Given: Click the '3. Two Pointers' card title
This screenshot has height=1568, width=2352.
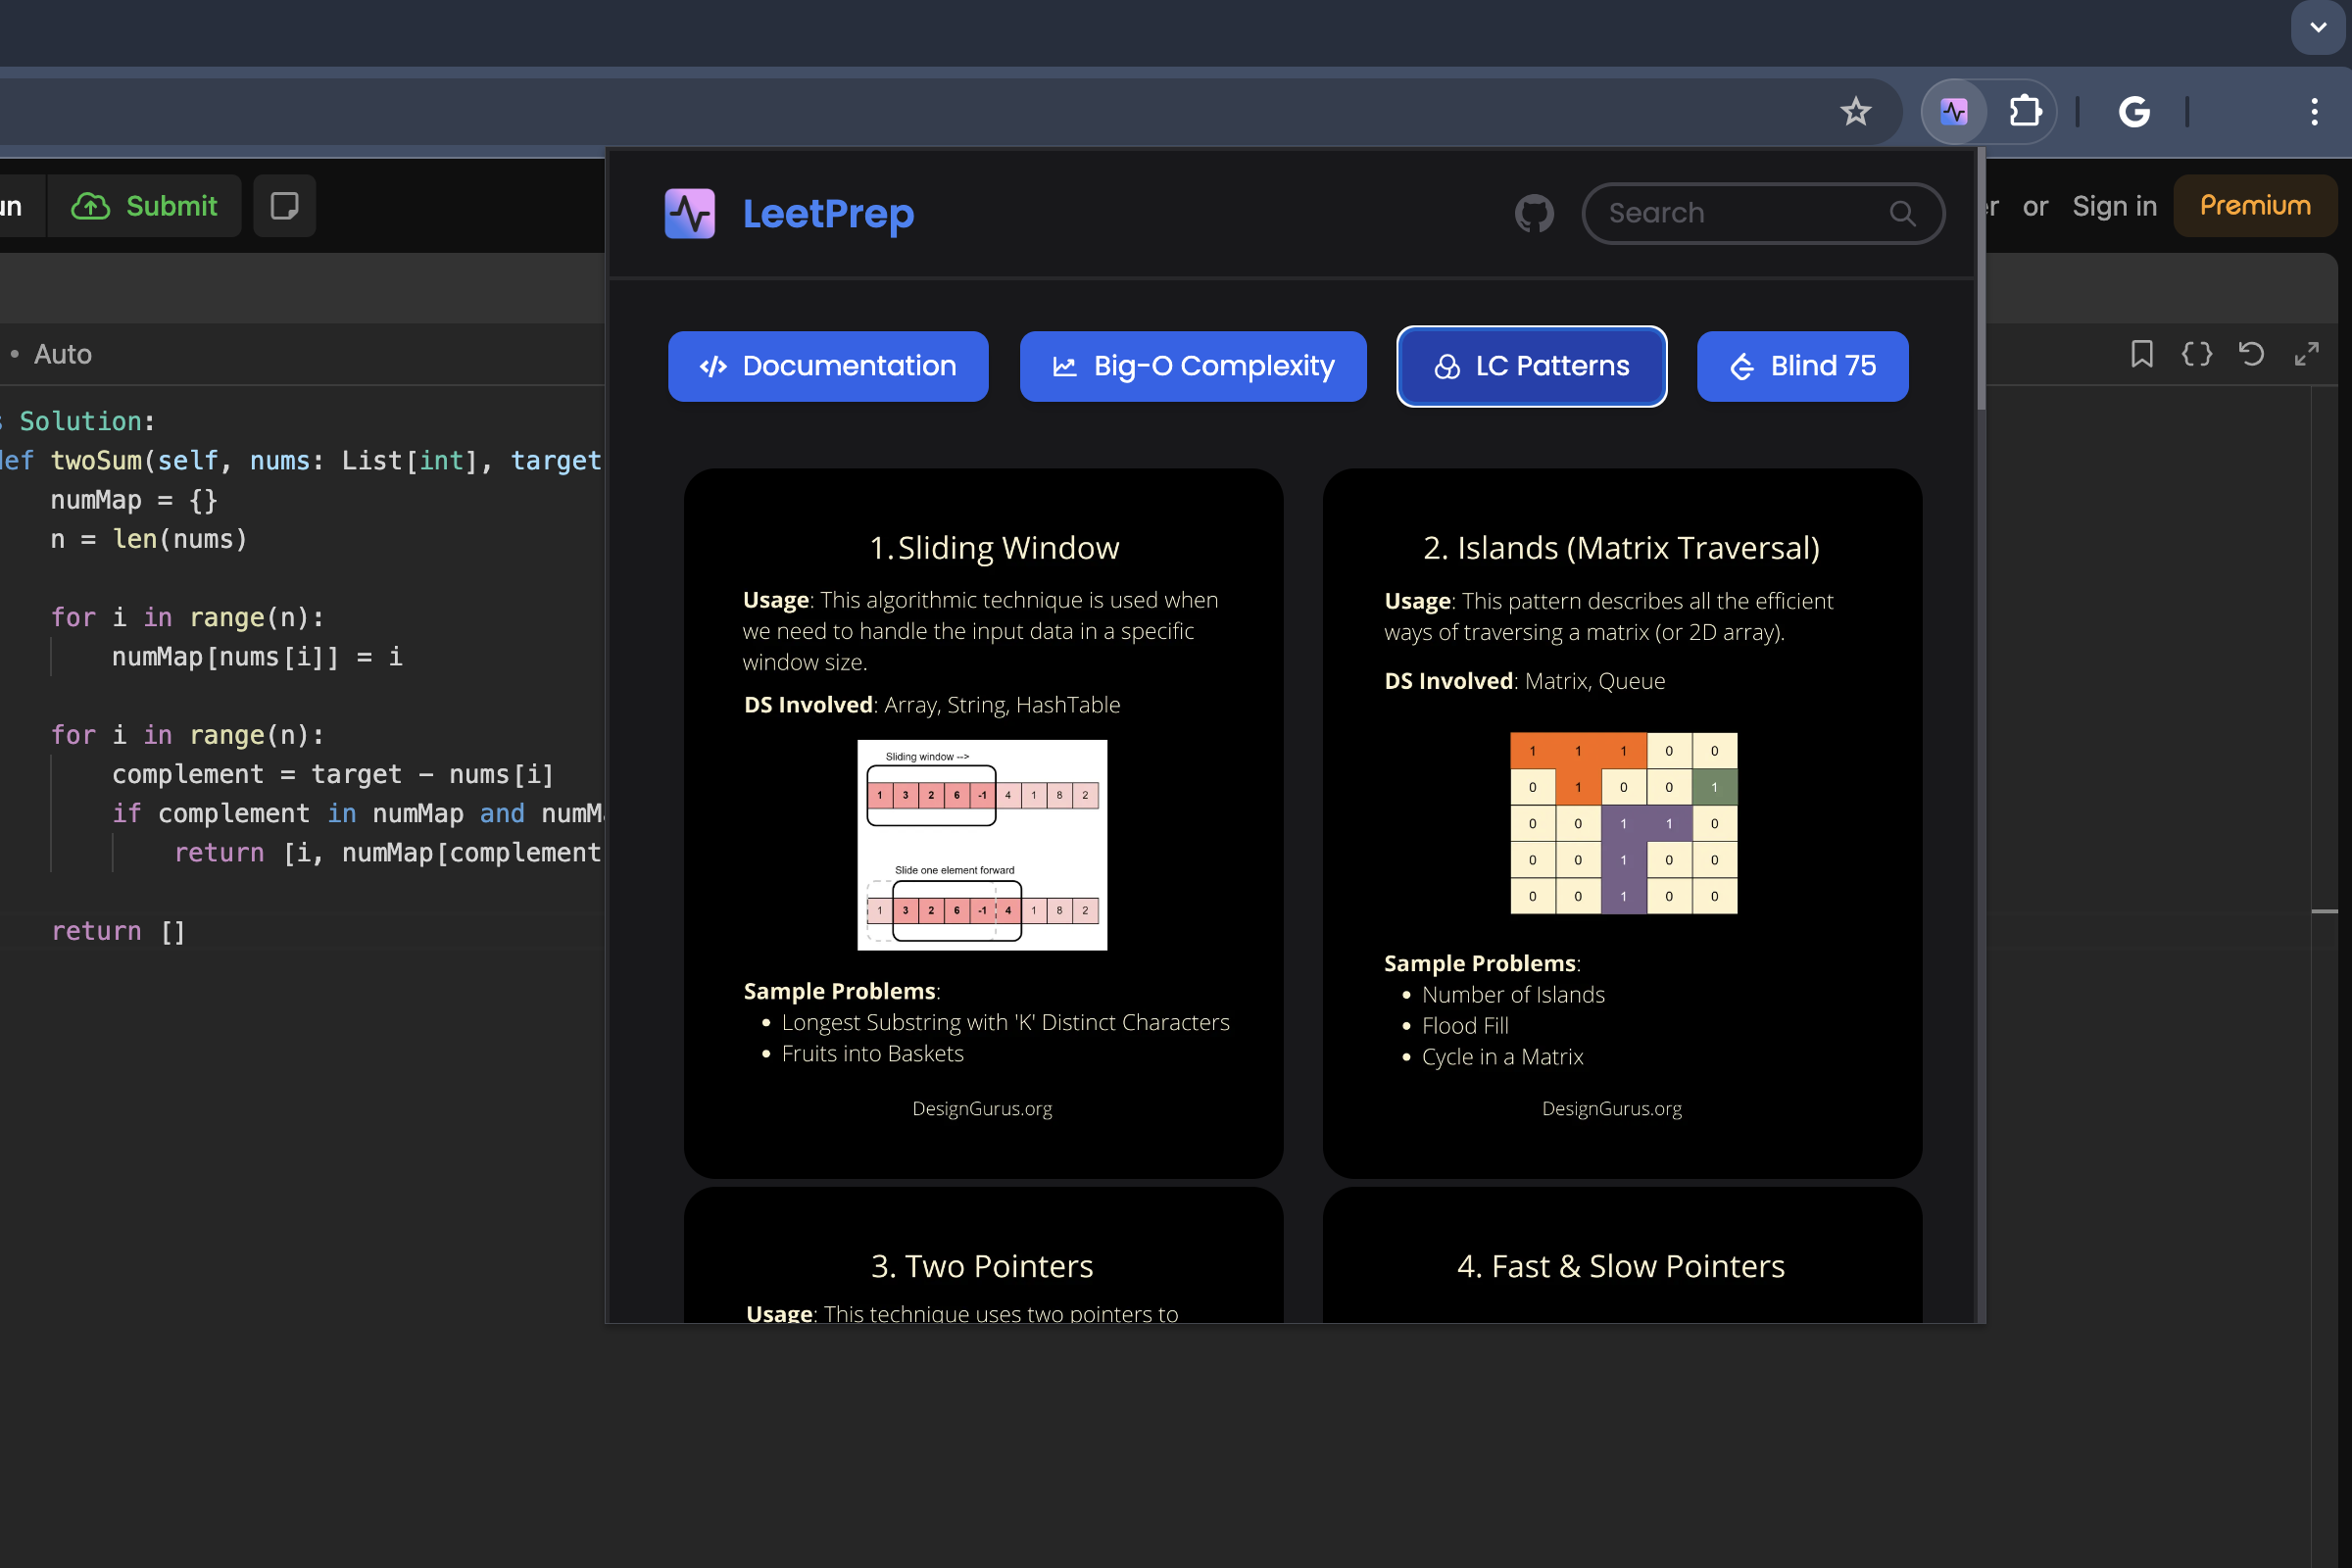Looking at the screenshot, I should [982, 1266].
